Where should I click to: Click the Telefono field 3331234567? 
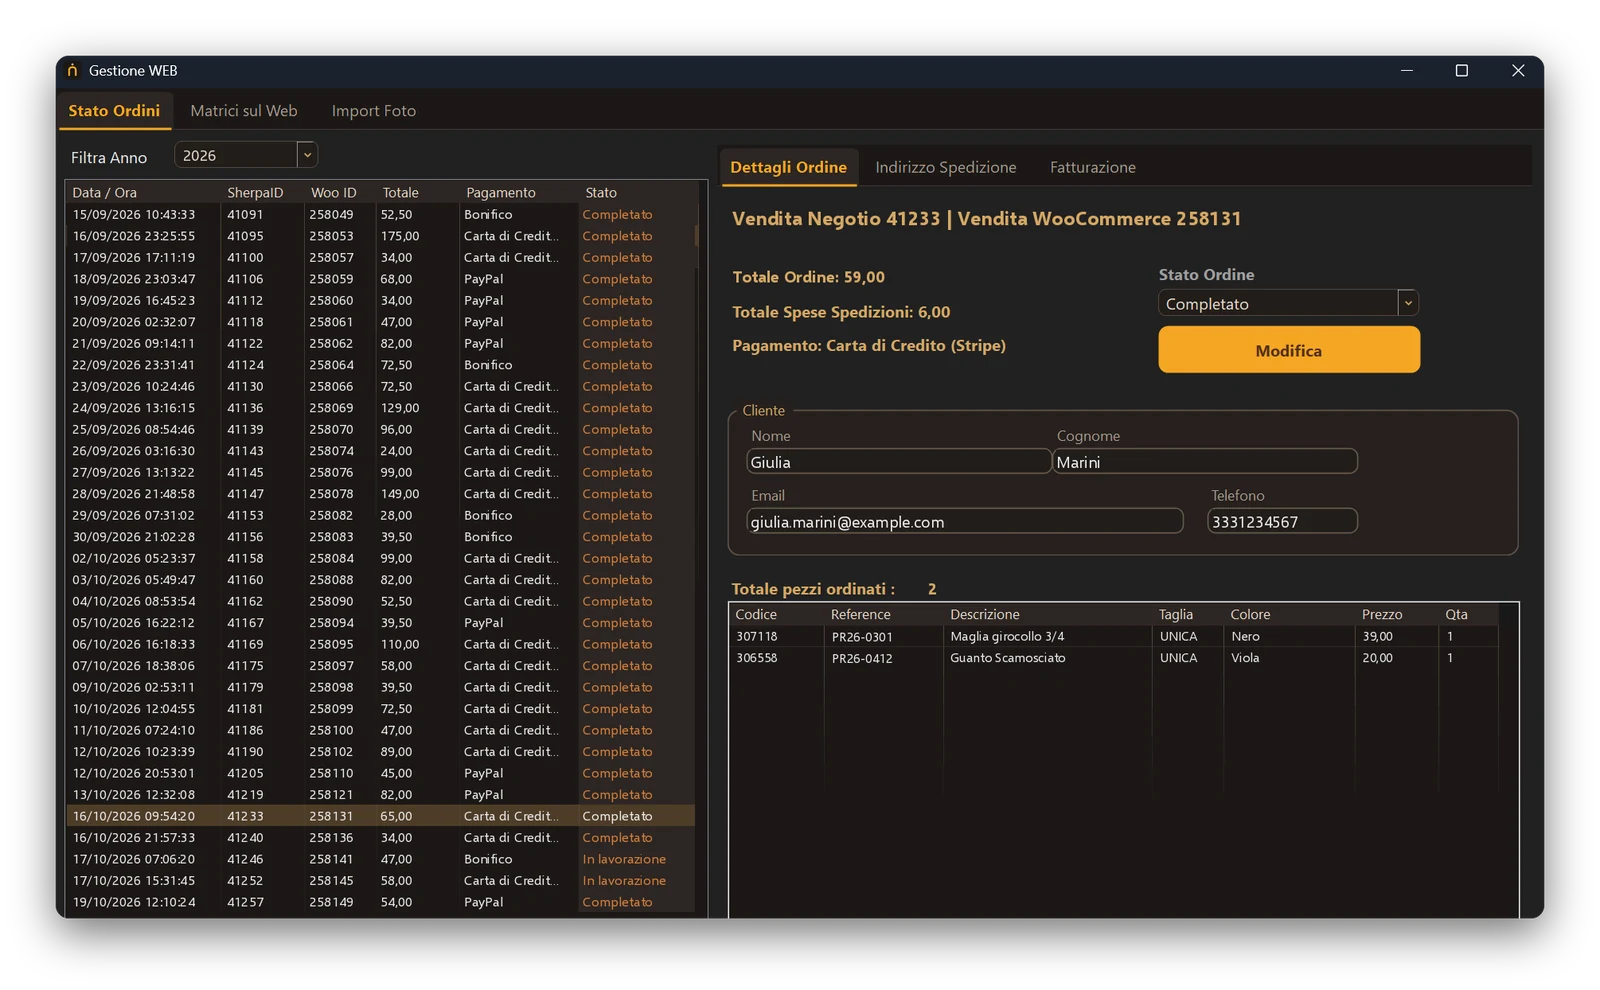(1282, 521)
